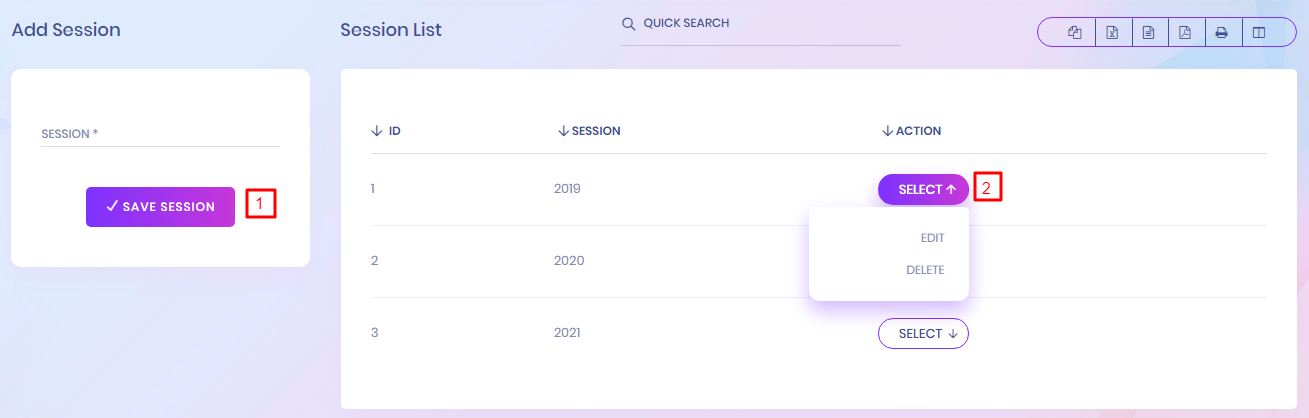Click the 2020 session row cell

point(567,260)
